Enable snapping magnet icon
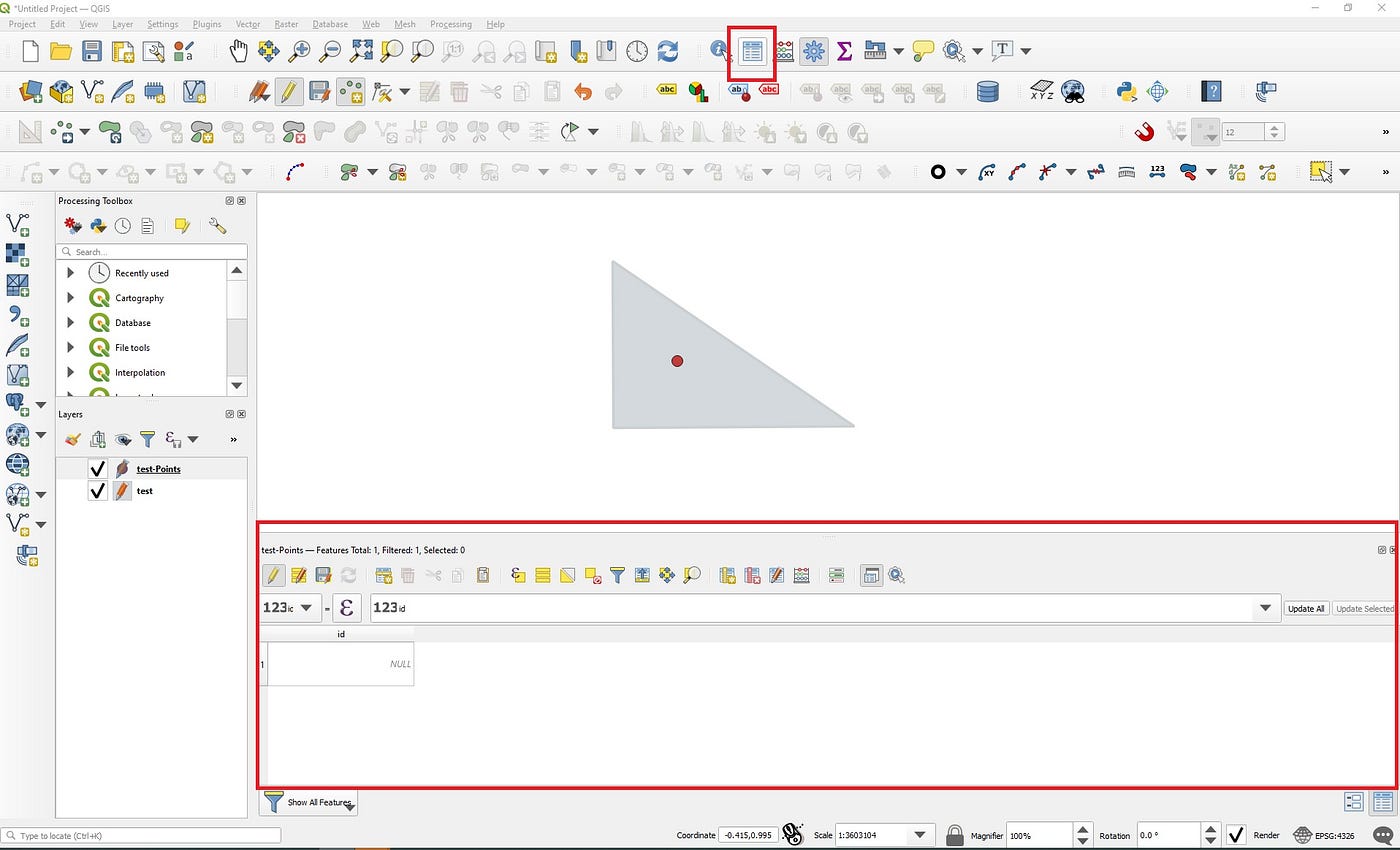 tap(1145, 132)
